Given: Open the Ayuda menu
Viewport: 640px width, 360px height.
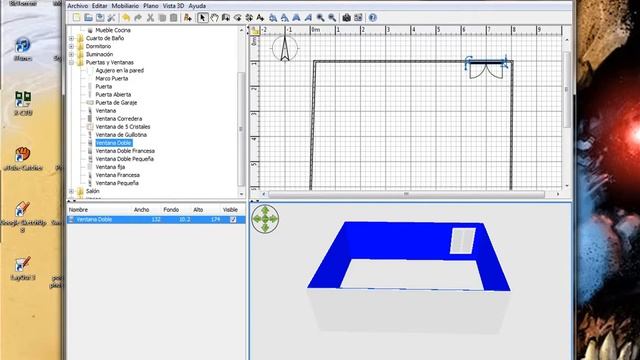Looking at the screenshot, I should click(x=197, y=6).
